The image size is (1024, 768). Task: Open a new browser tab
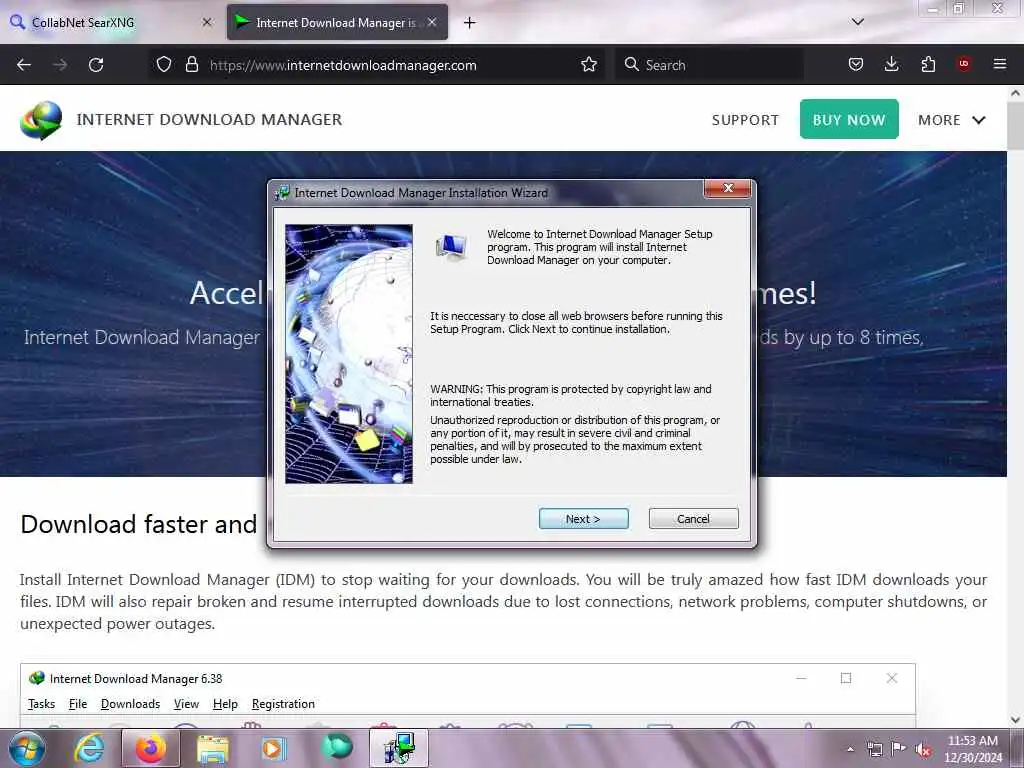coord(469,23)
